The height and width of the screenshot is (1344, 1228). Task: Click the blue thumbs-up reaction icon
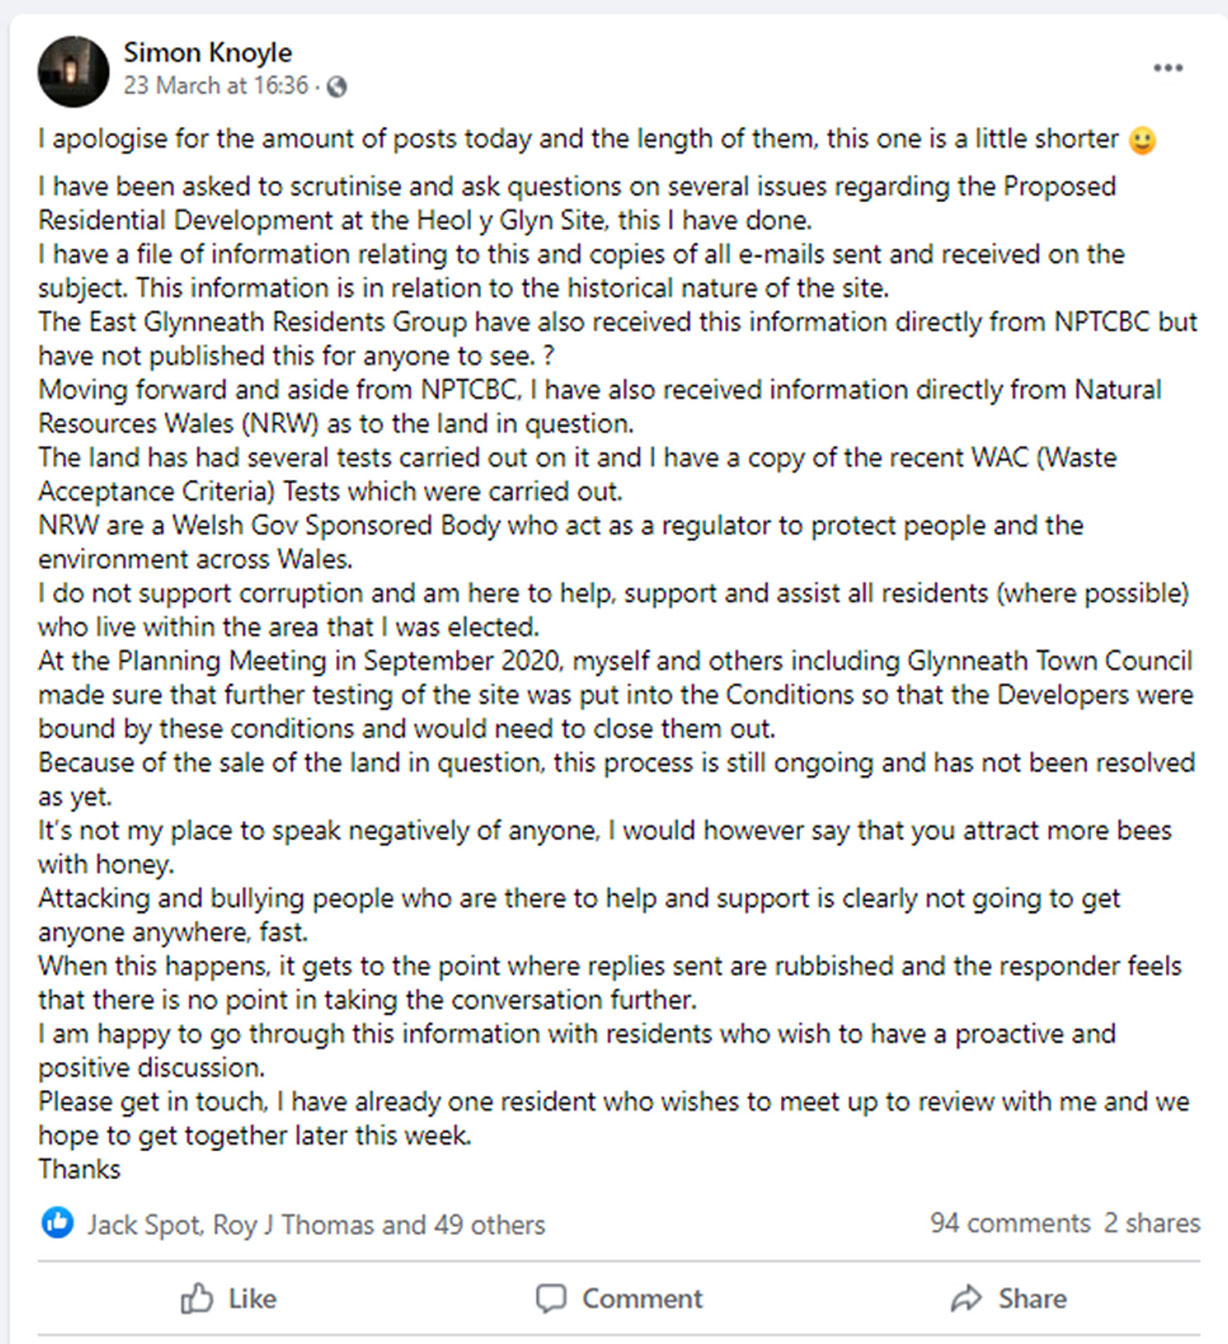pyautogui.click(x=58, y=1222)
